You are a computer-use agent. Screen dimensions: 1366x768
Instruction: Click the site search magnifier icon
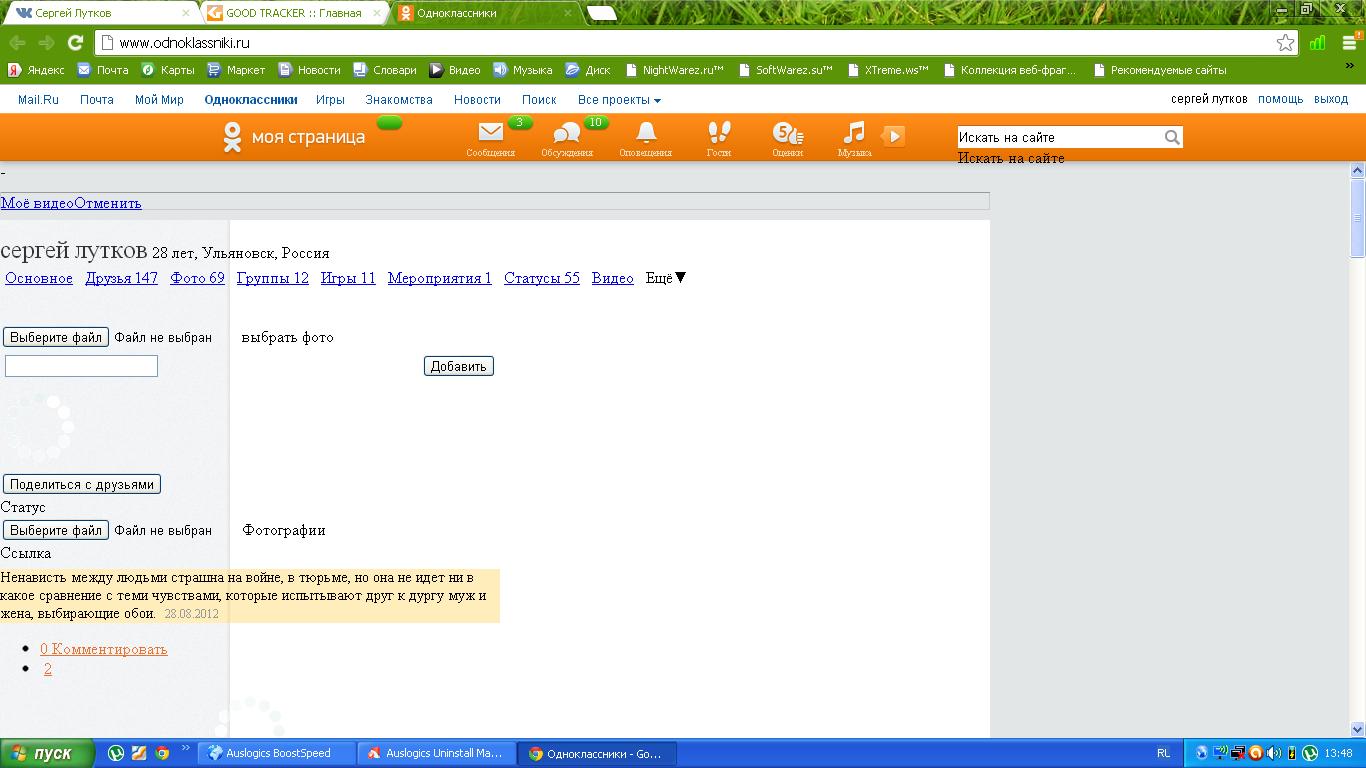coord(1172,138)
